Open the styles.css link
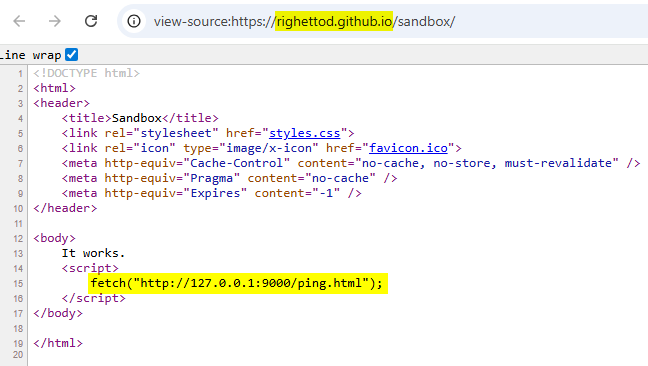648x366 pixels. tap(305, 133)
